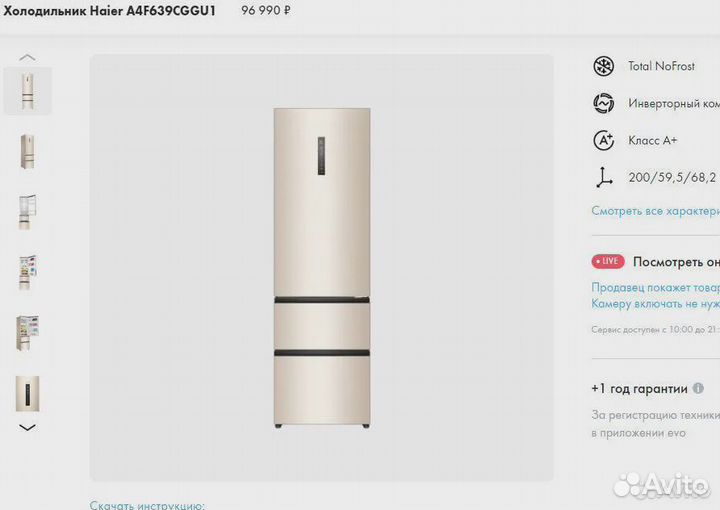720x510 pixels.
Task: Show next thumbnails with down chevron
Action: 28,427
